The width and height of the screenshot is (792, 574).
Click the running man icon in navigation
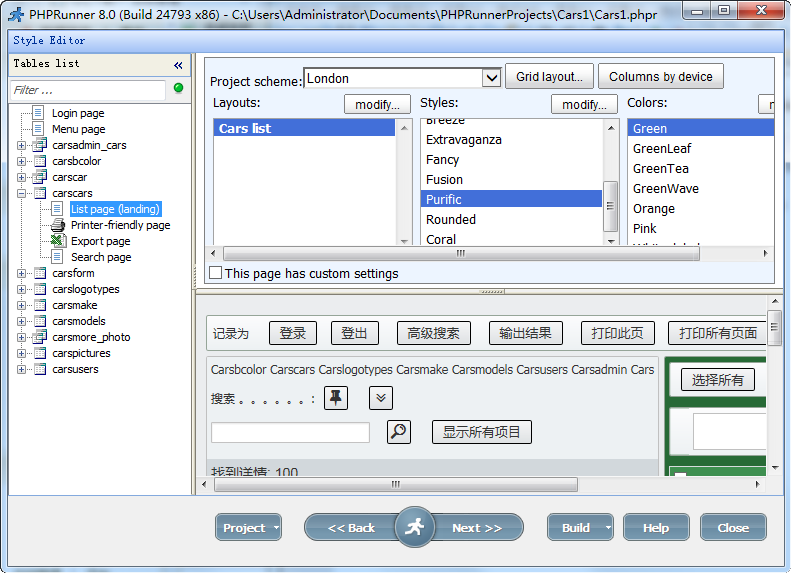[414, 527]
